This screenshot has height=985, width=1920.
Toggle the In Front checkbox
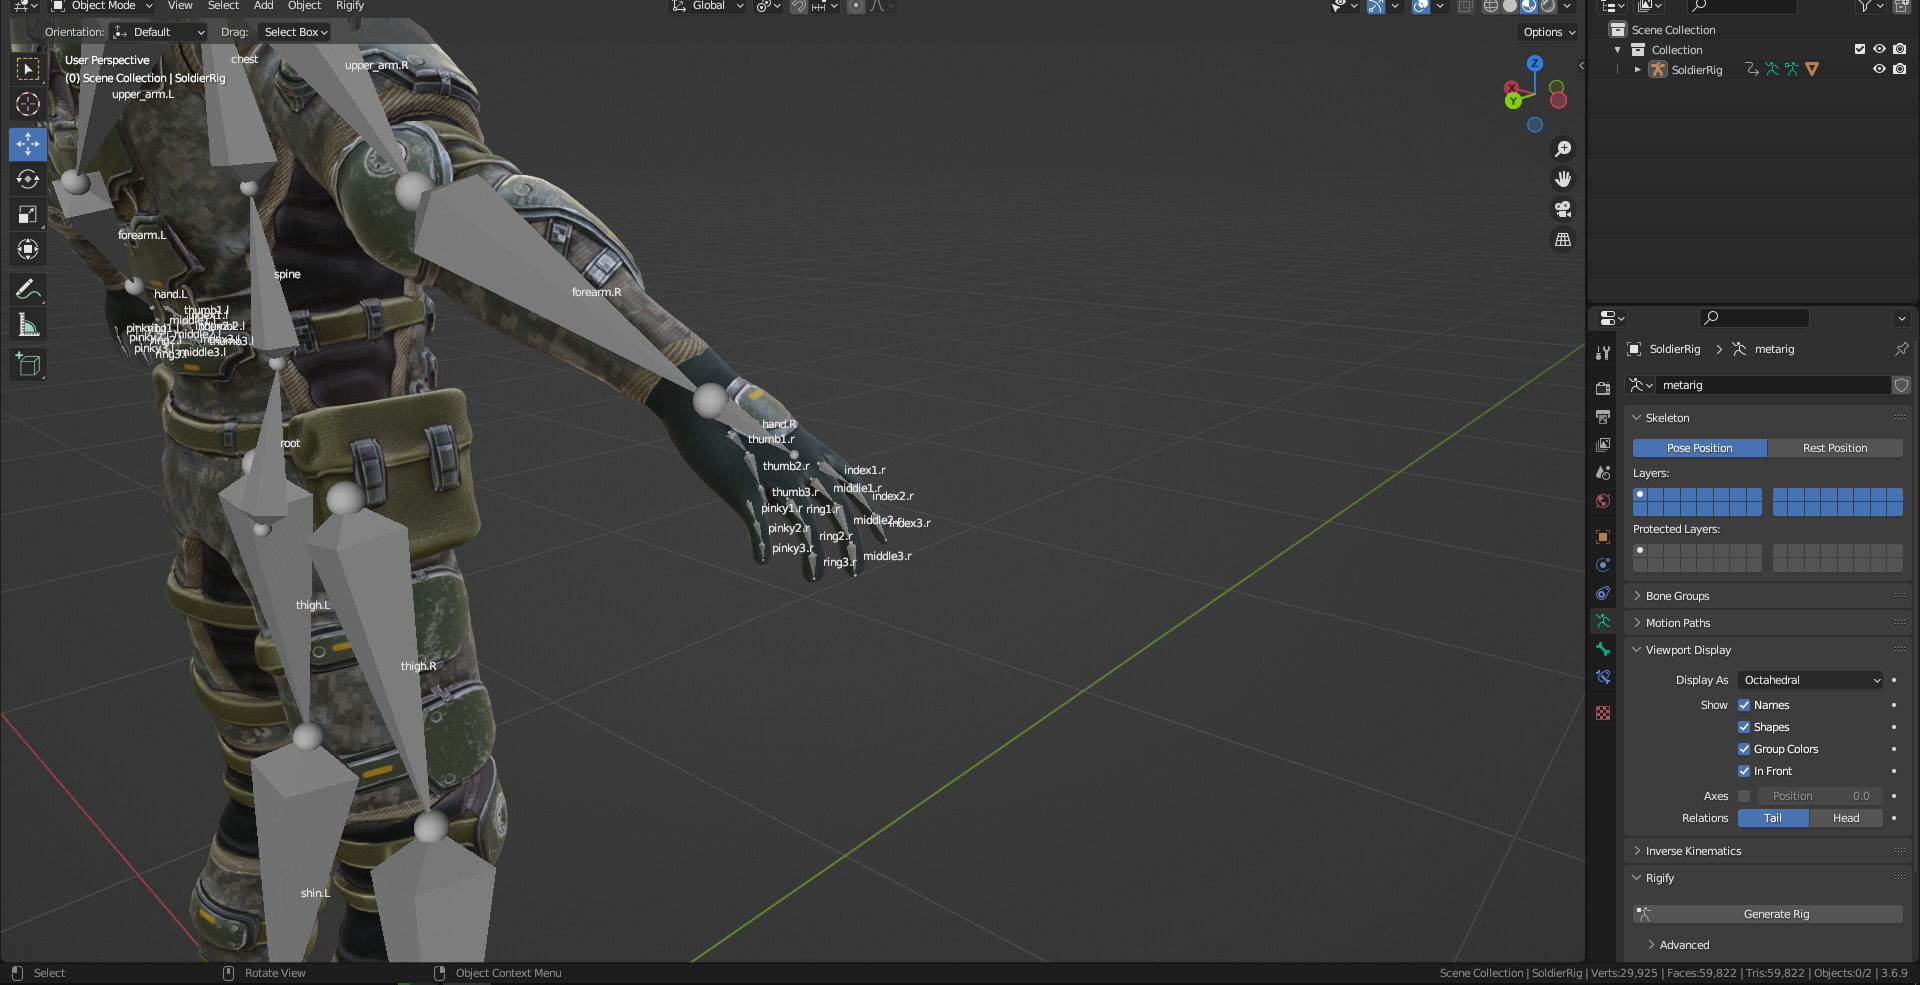[1744, 771]
